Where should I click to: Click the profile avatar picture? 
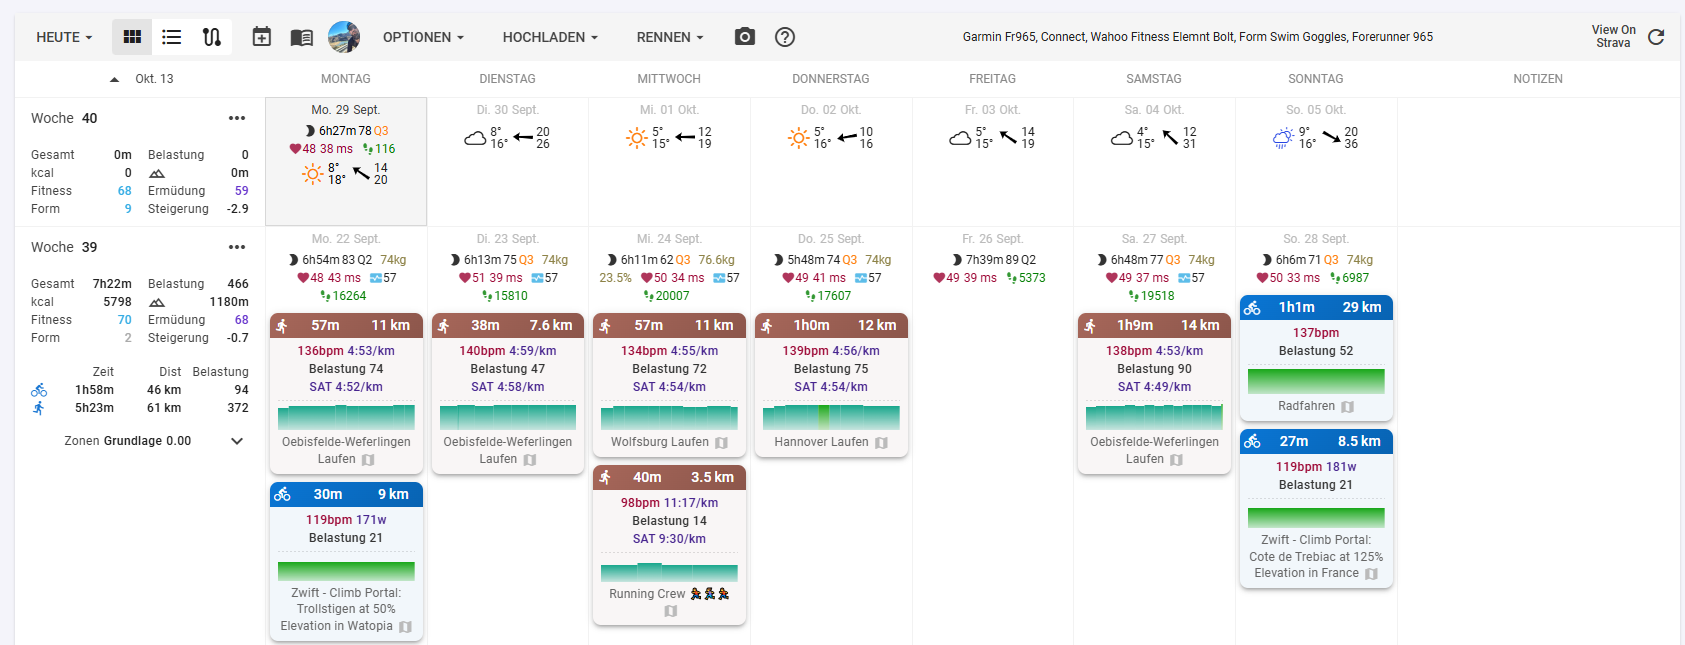[x=344, y=37]
